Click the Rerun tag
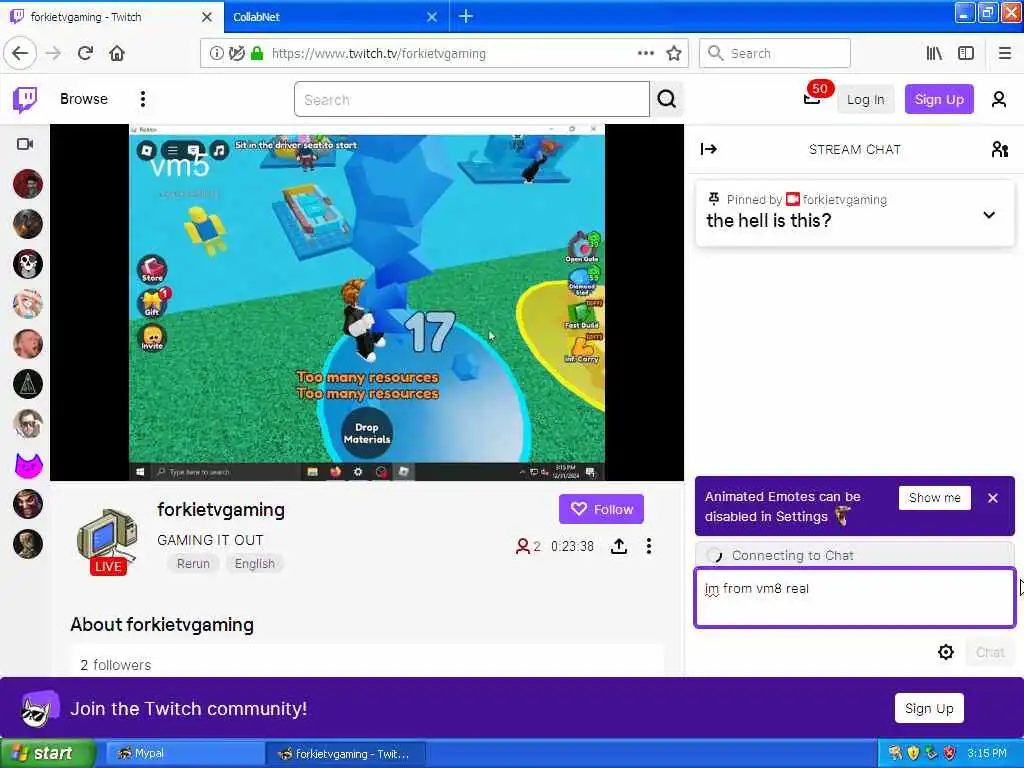Image resolution: width=1024 pixels, height=768 pixels. click(193, 564)
